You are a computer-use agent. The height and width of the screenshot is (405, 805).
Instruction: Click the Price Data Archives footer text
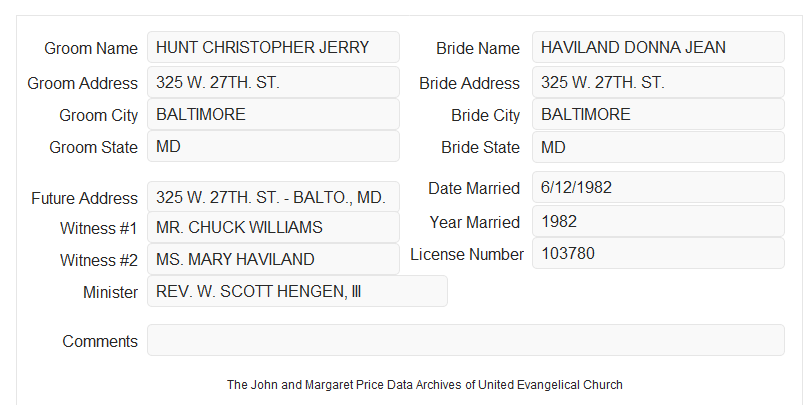pyautogui.click(x=425, y=385)
